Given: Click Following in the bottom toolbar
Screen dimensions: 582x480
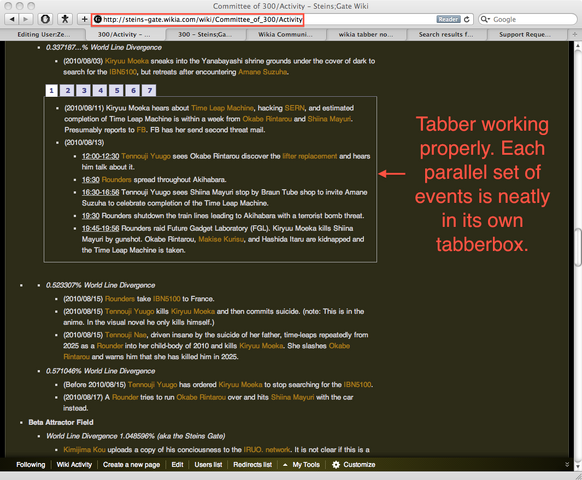Looking at the screenshot, I should pos(31,464).
